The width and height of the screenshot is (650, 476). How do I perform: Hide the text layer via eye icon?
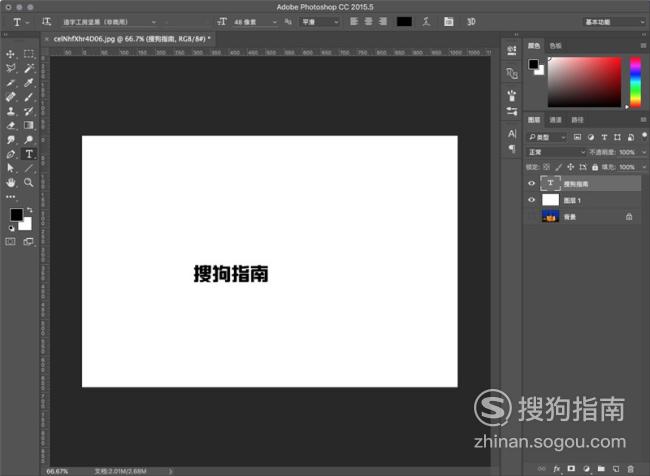(x=531, y=183)
